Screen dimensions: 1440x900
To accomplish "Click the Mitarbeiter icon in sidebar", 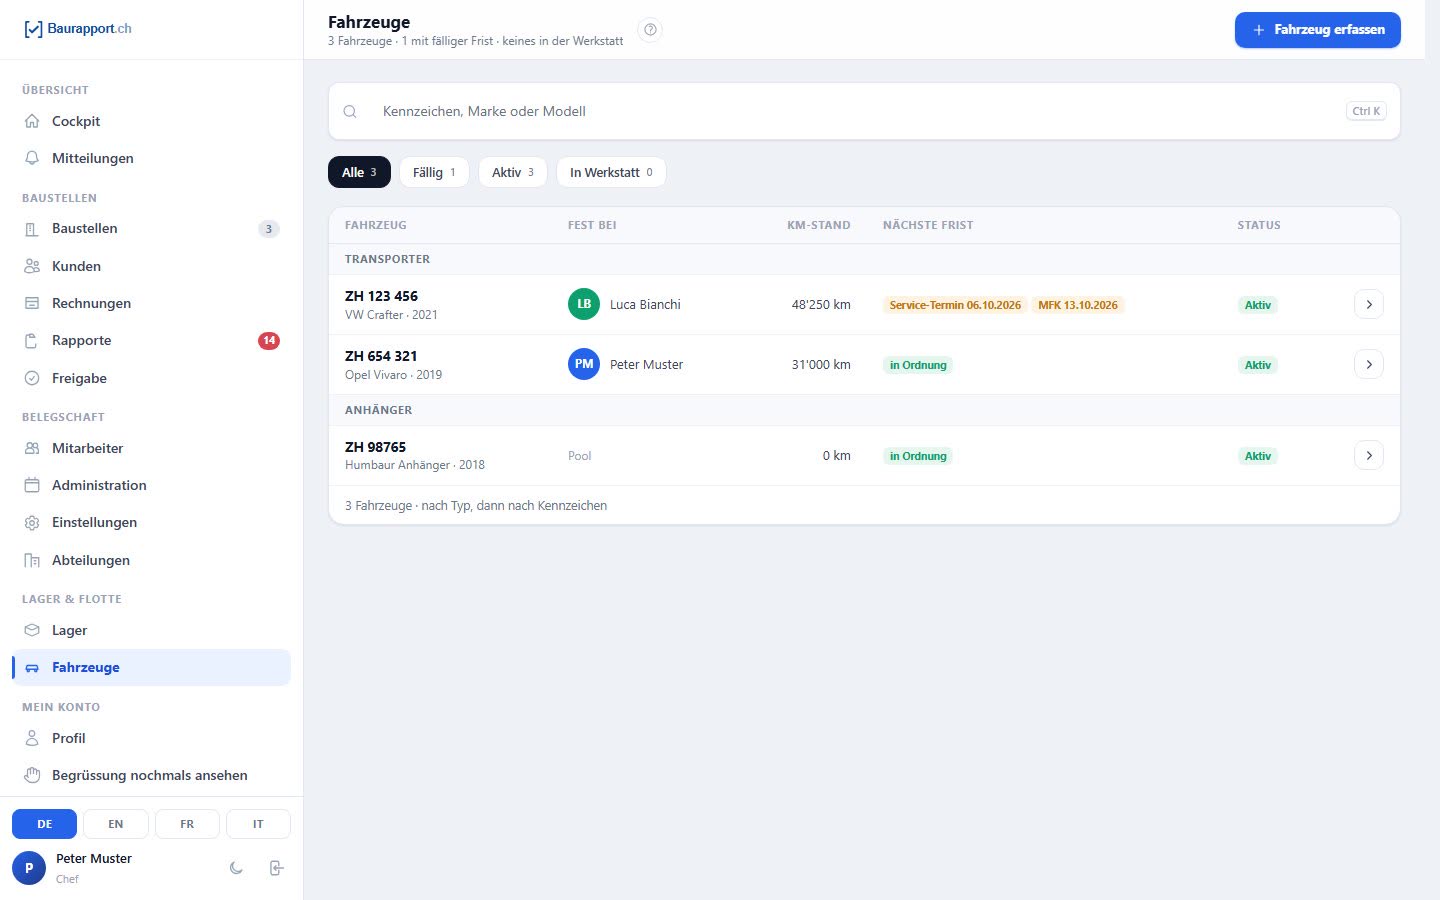I will coord(32,448).
